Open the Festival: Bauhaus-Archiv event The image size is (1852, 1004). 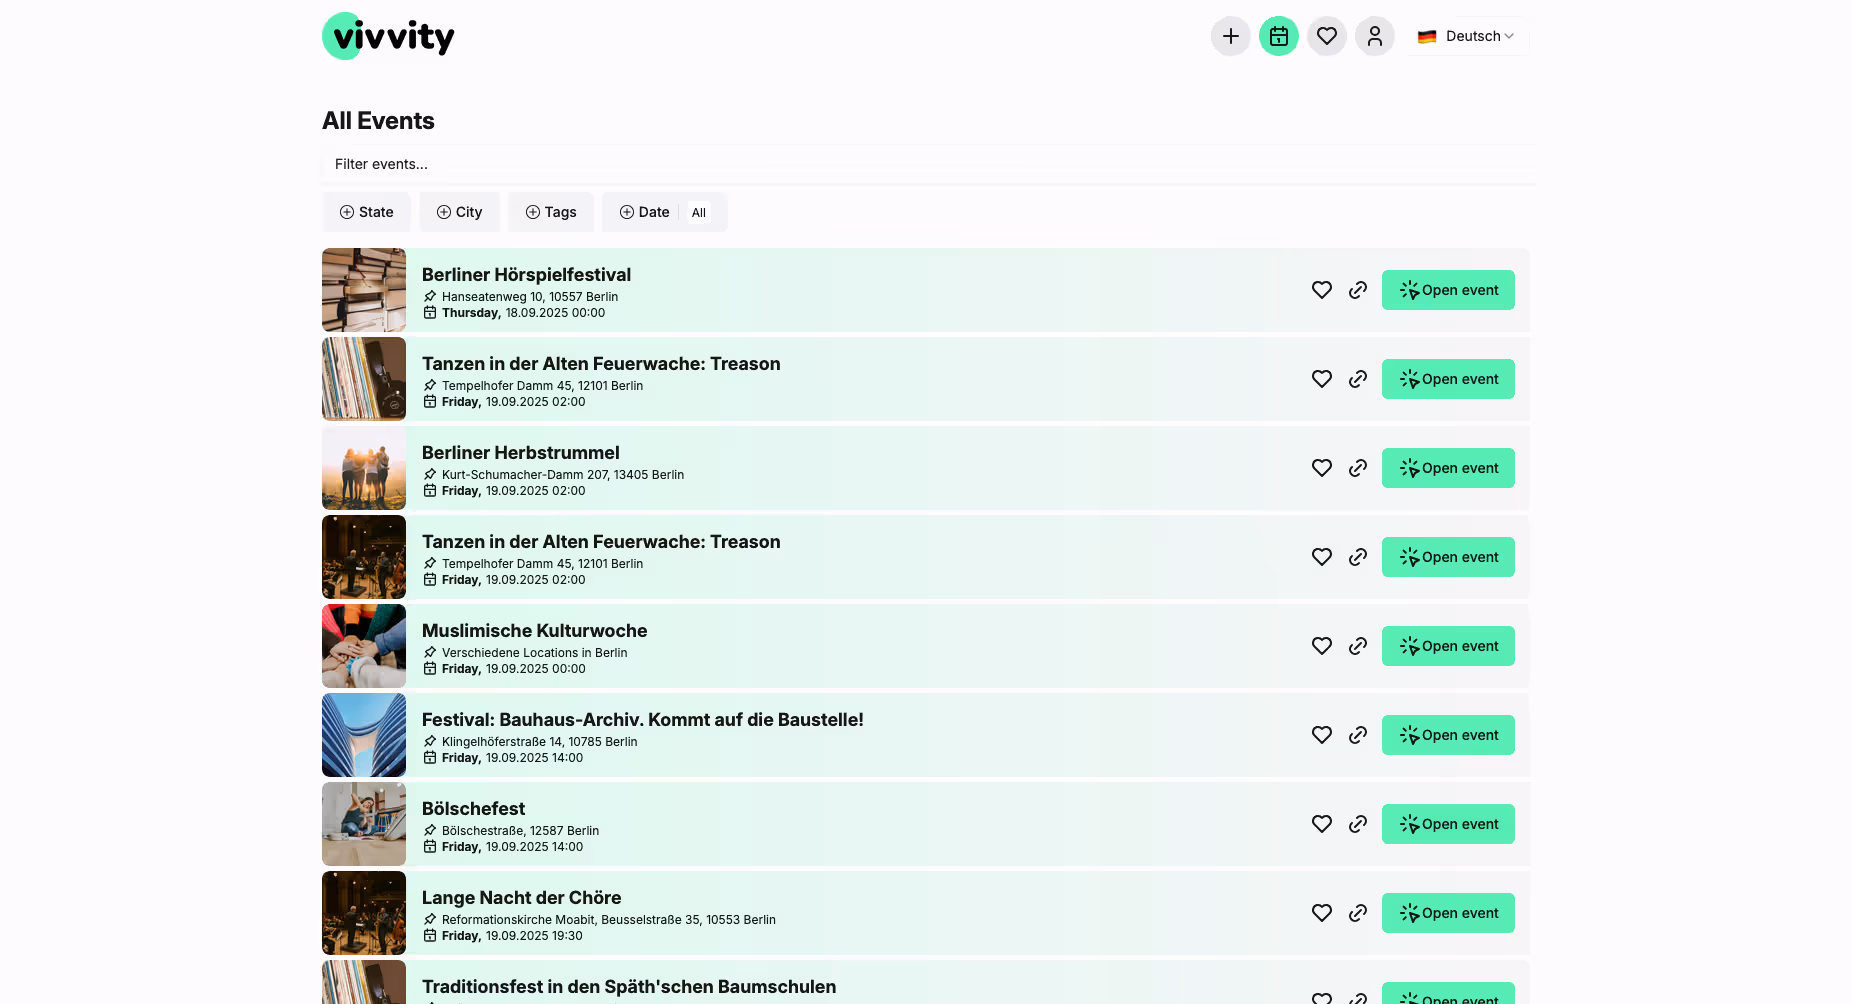pyautogui.click(x=1448, y=735)
